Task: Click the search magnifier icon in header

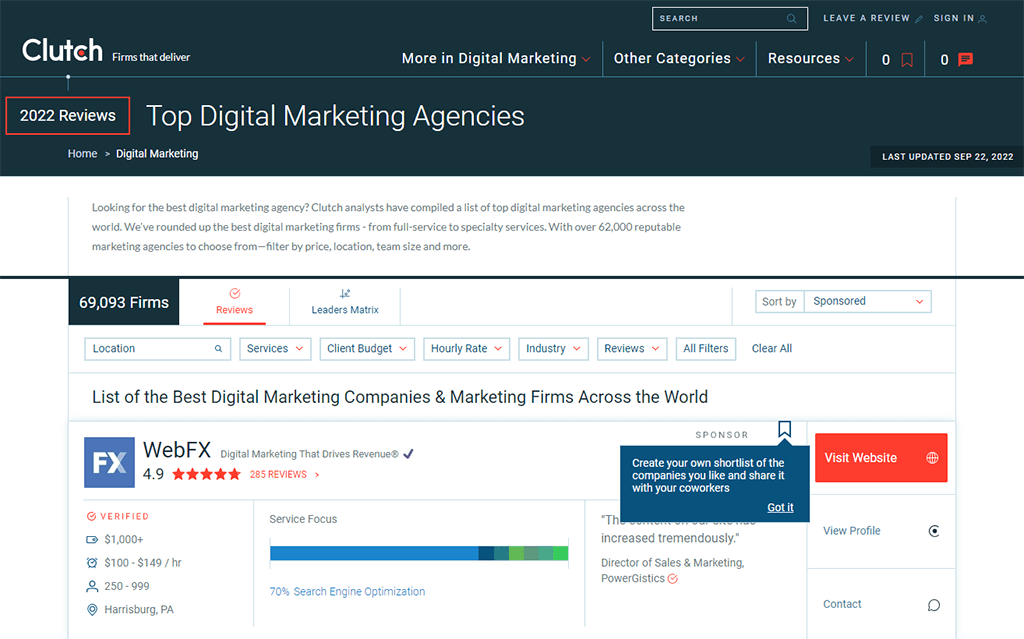Action: [792, 18]
